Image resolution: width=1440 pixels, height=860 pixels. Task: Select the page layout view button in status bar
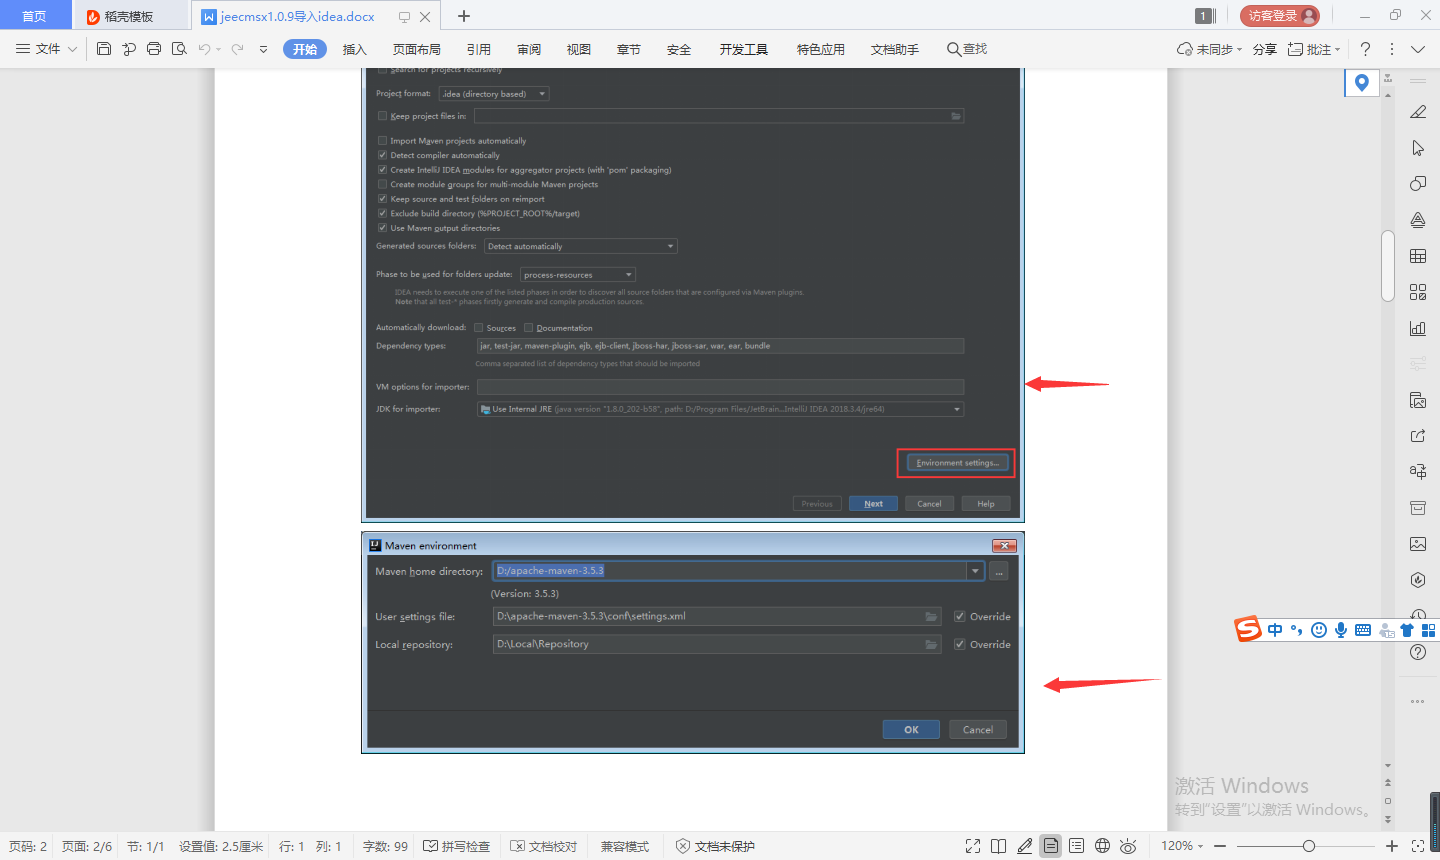[x=1051, y=846]
